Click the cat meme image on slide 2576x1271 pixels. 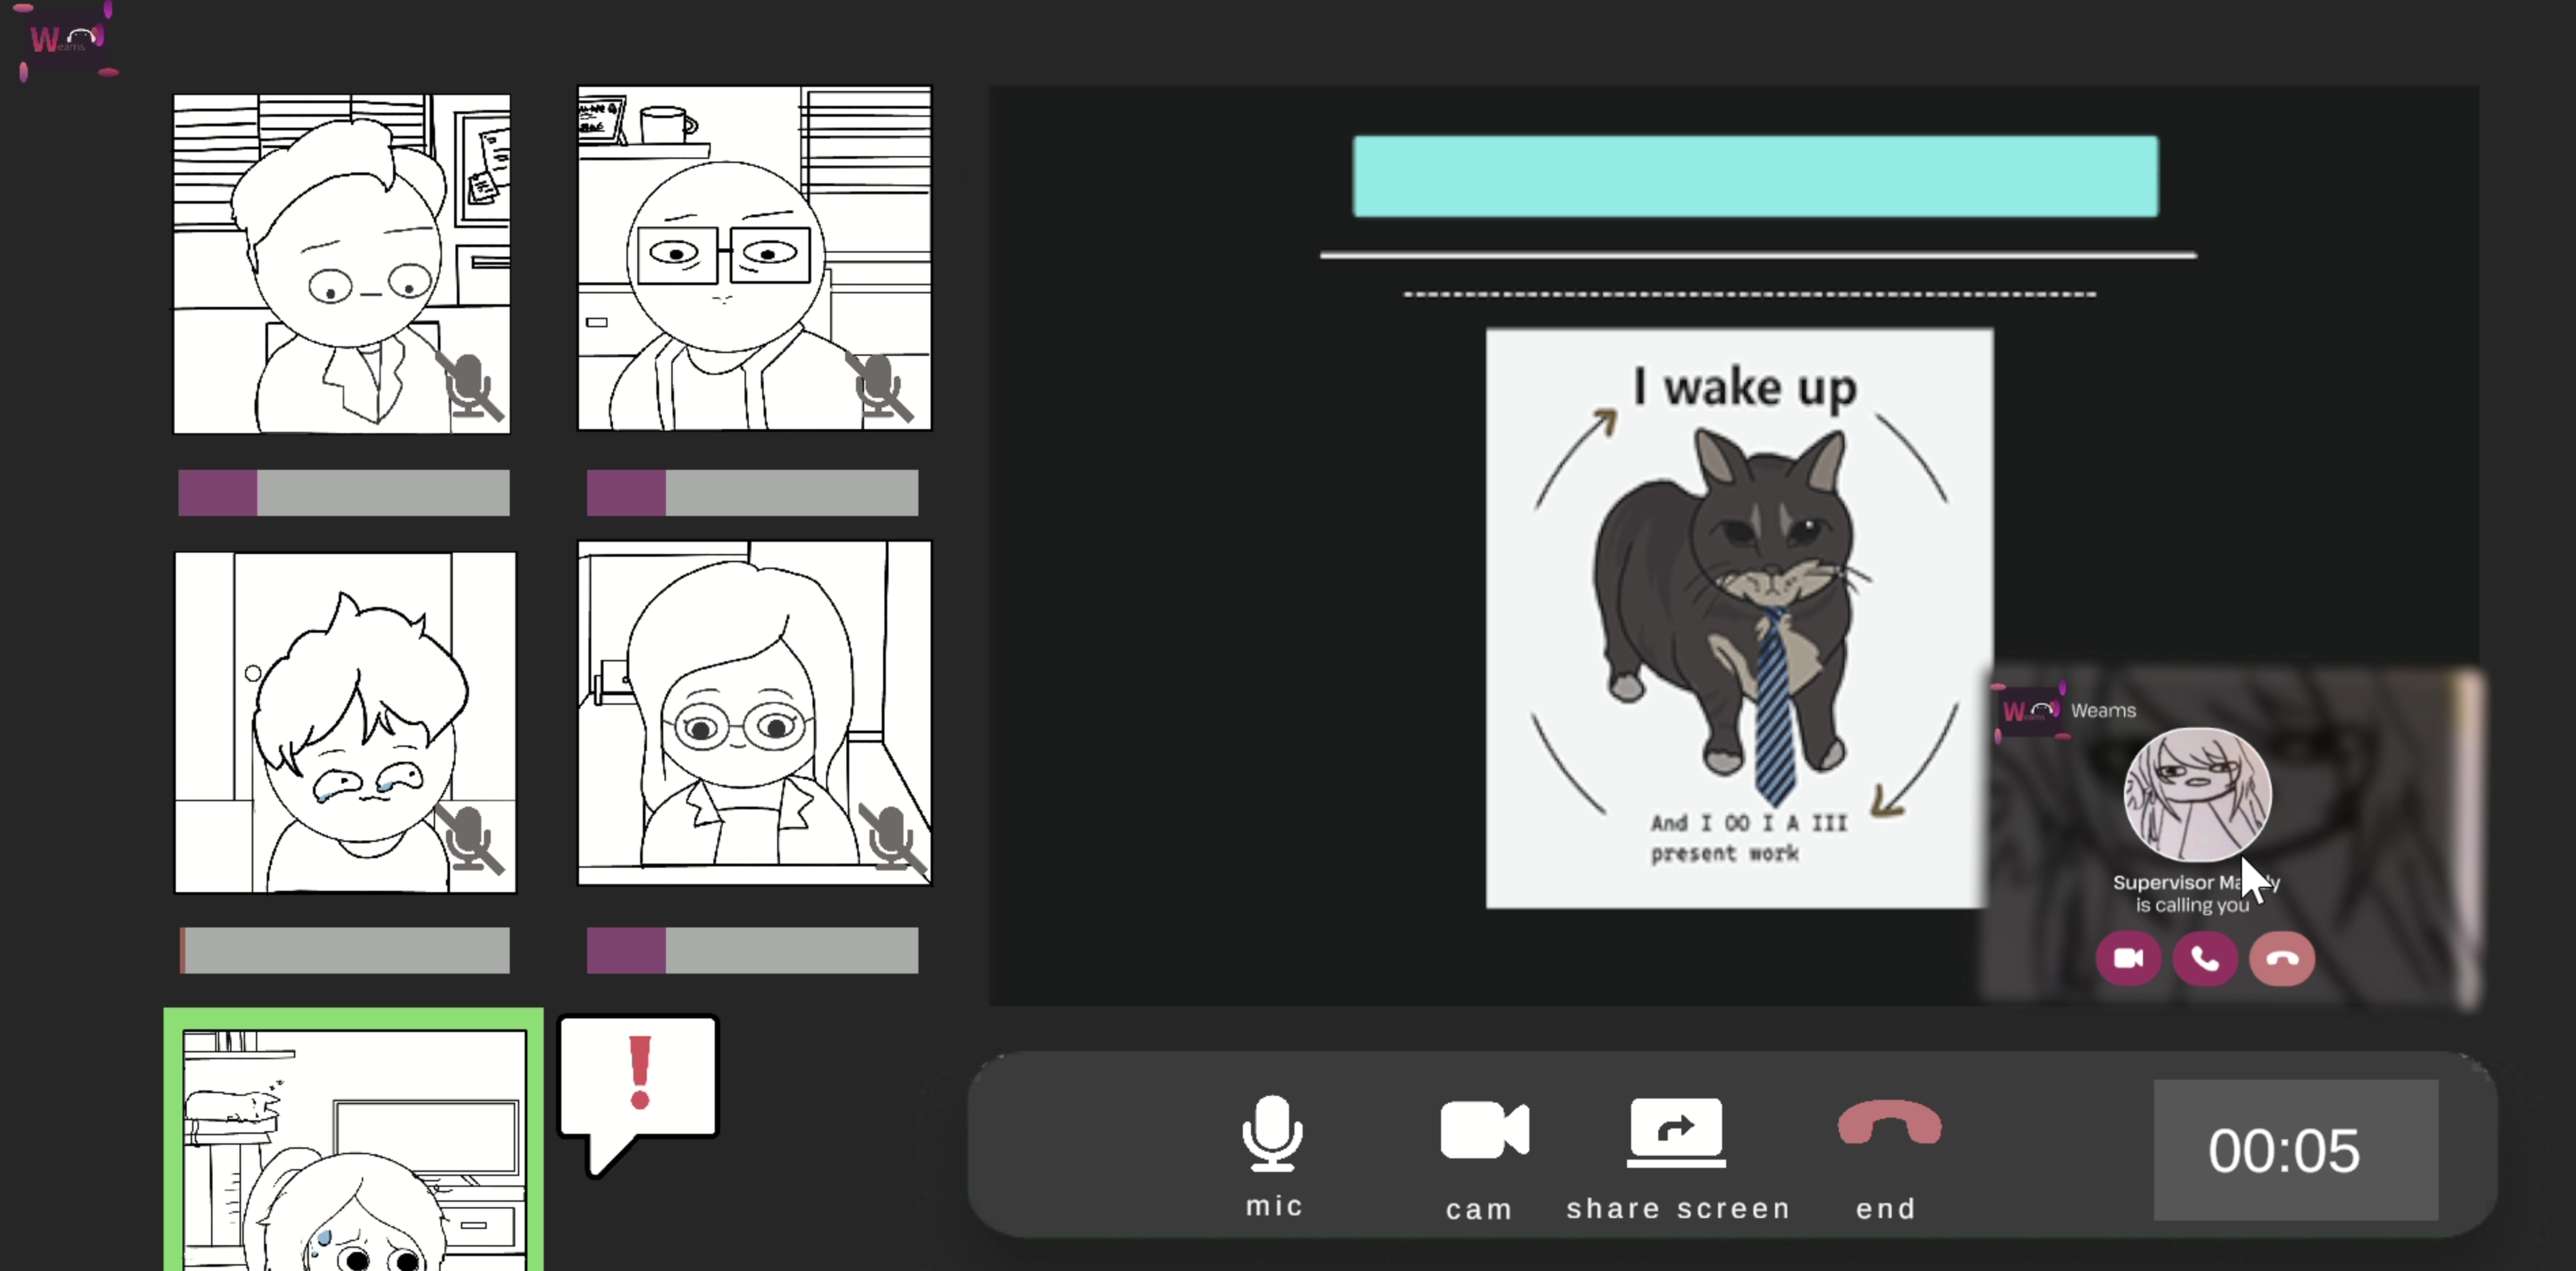(1738, 618)
